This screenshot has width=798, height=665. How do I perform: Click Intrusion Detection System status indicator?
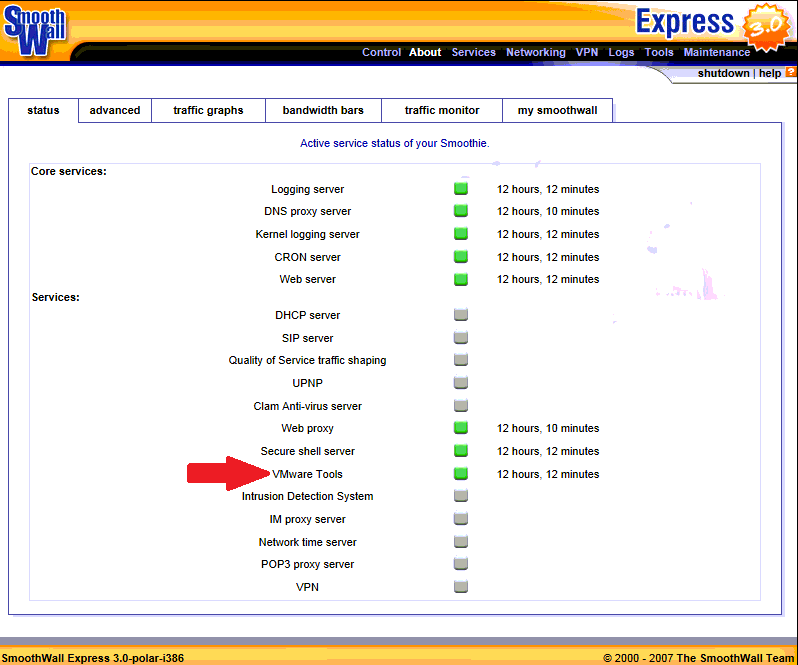[461, 496]
